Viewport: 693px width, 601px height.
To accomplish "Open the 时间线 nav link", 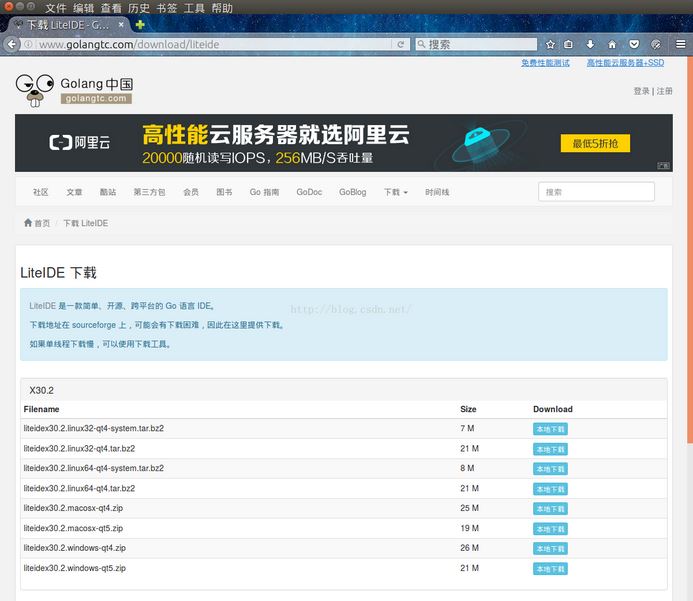I will click(x=437, y=192).
